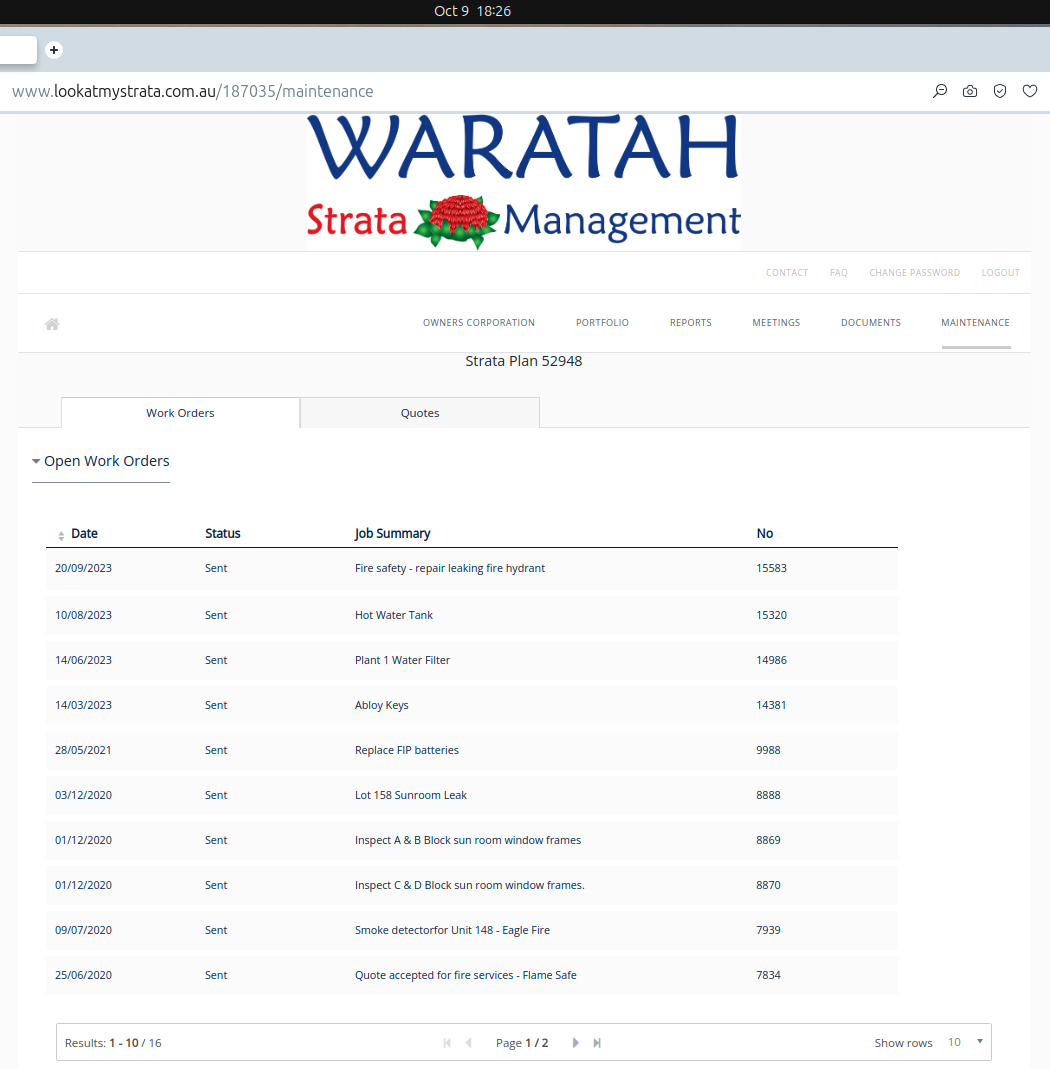The width and height of the screenshot is (1050, 1069).
Task: Select the 'Fire safety - repair leaking fire hydrant' row
Action: coord(472,569)
